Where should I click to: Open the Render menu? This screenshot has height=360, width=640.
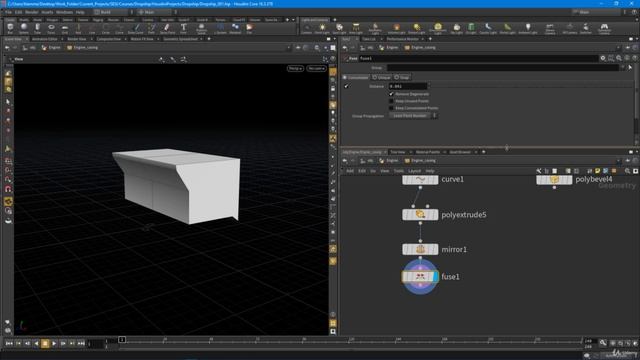pyautogui.click(x=31, y=12)
